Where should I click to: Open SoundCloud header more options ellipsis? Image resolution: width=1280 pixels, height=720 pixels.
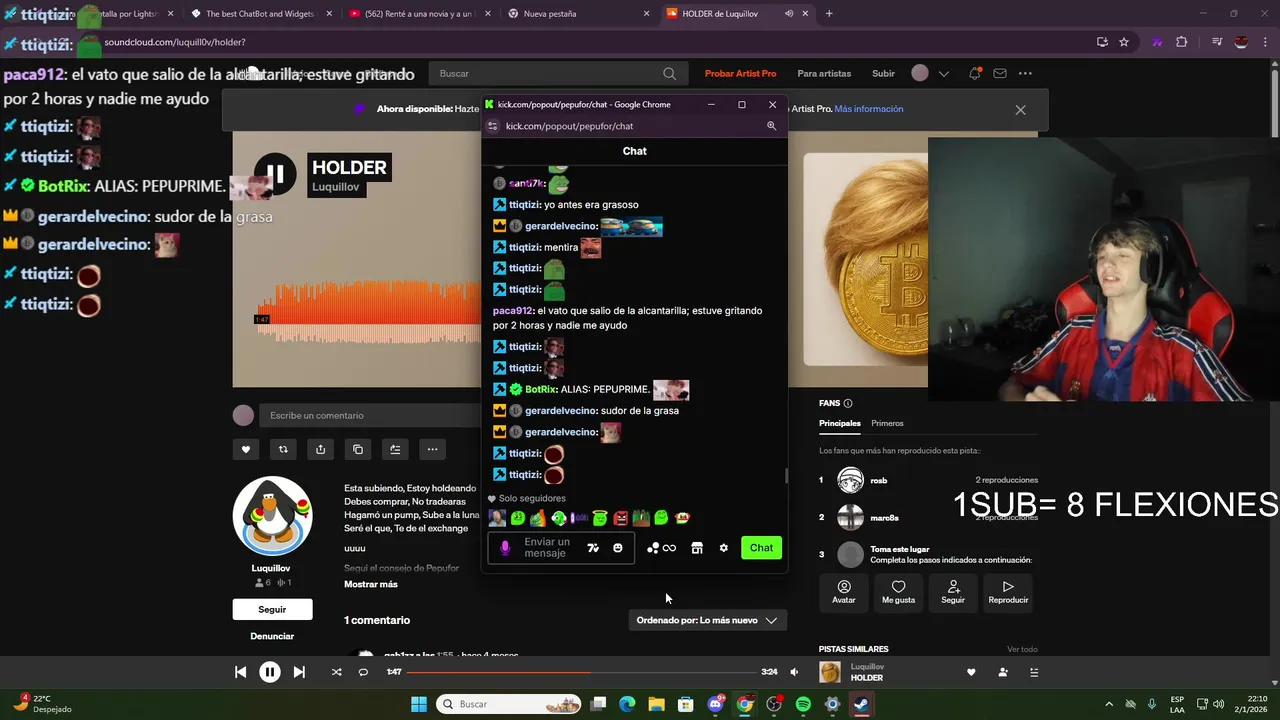click(x=1025, y=73)
